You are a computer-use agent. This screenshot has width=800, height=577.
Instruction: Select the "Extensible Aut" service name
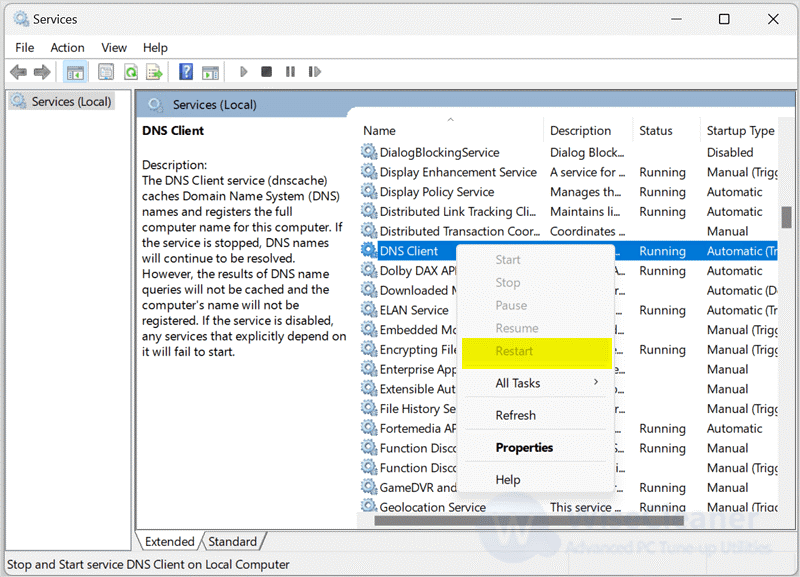pos(418,389)
